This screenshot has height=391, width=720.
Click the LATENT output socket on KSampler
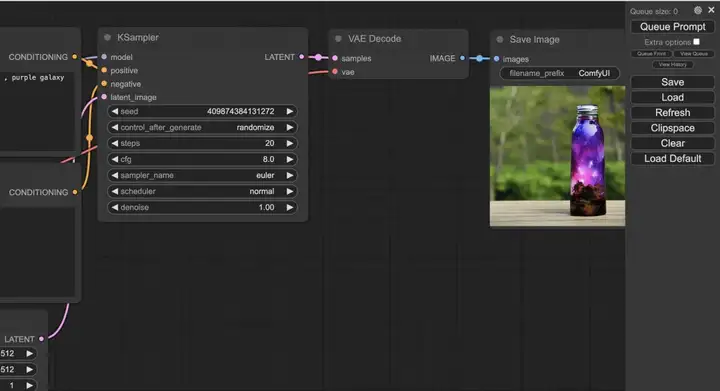tap(301, 57)
